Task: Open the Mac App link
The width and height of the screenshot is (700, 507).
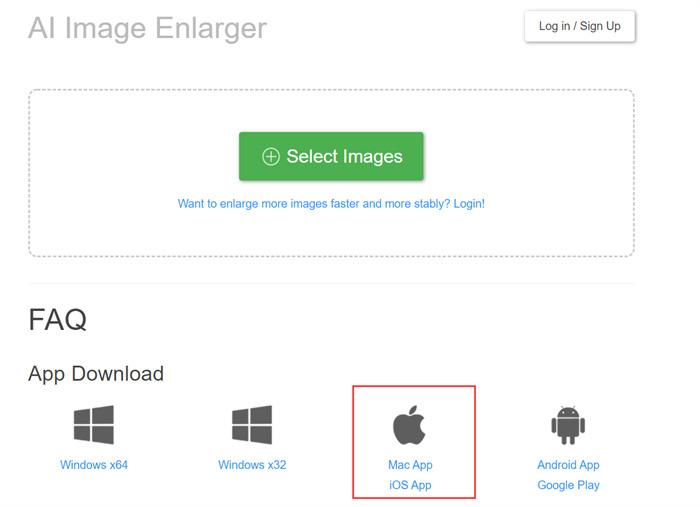Action: coord(410,465)
